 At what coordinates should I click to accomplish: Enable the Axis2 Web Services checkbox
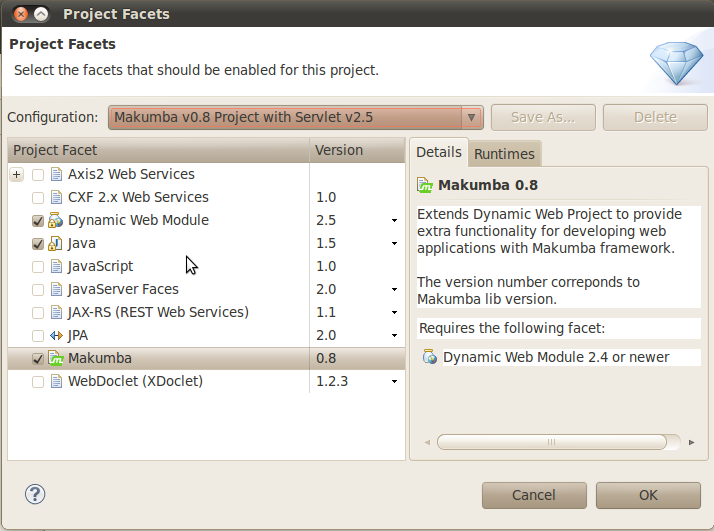[38, 175]
